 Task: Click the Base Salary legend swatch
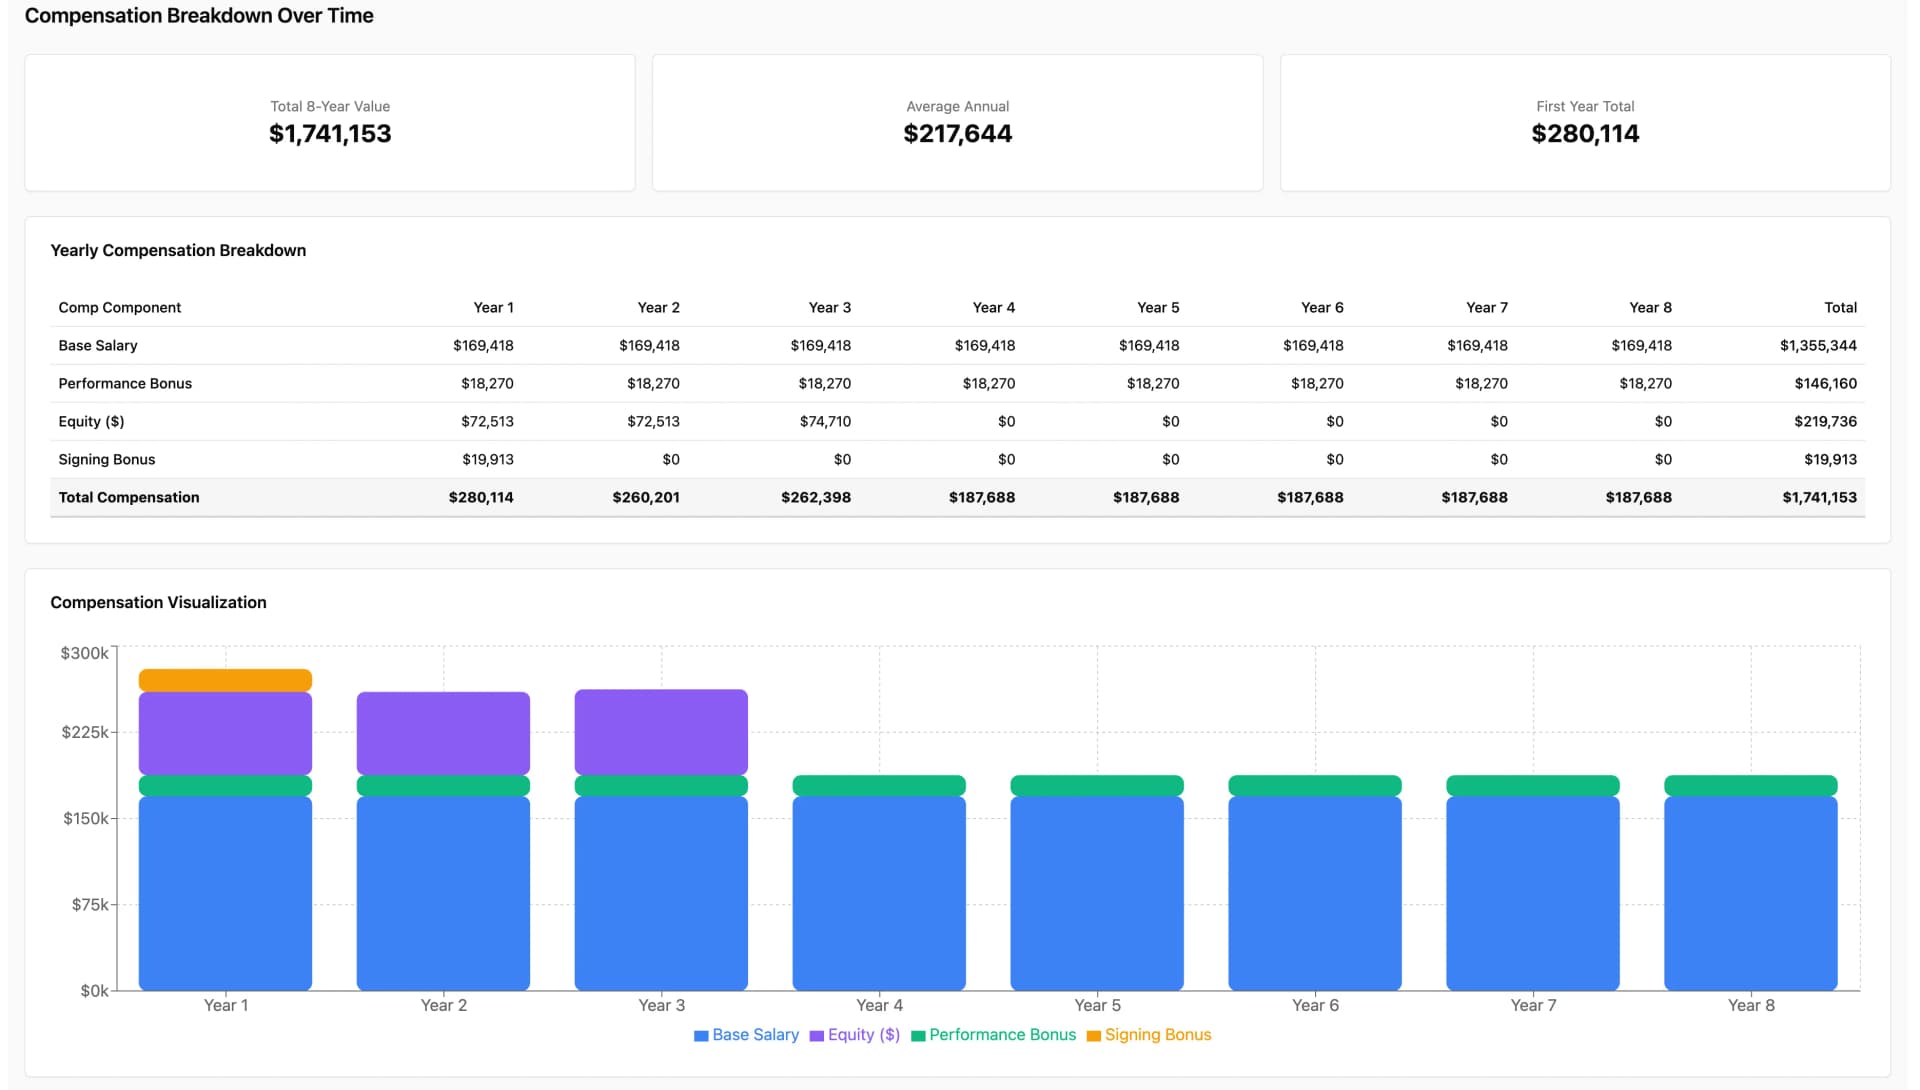tap(702, 1035)
